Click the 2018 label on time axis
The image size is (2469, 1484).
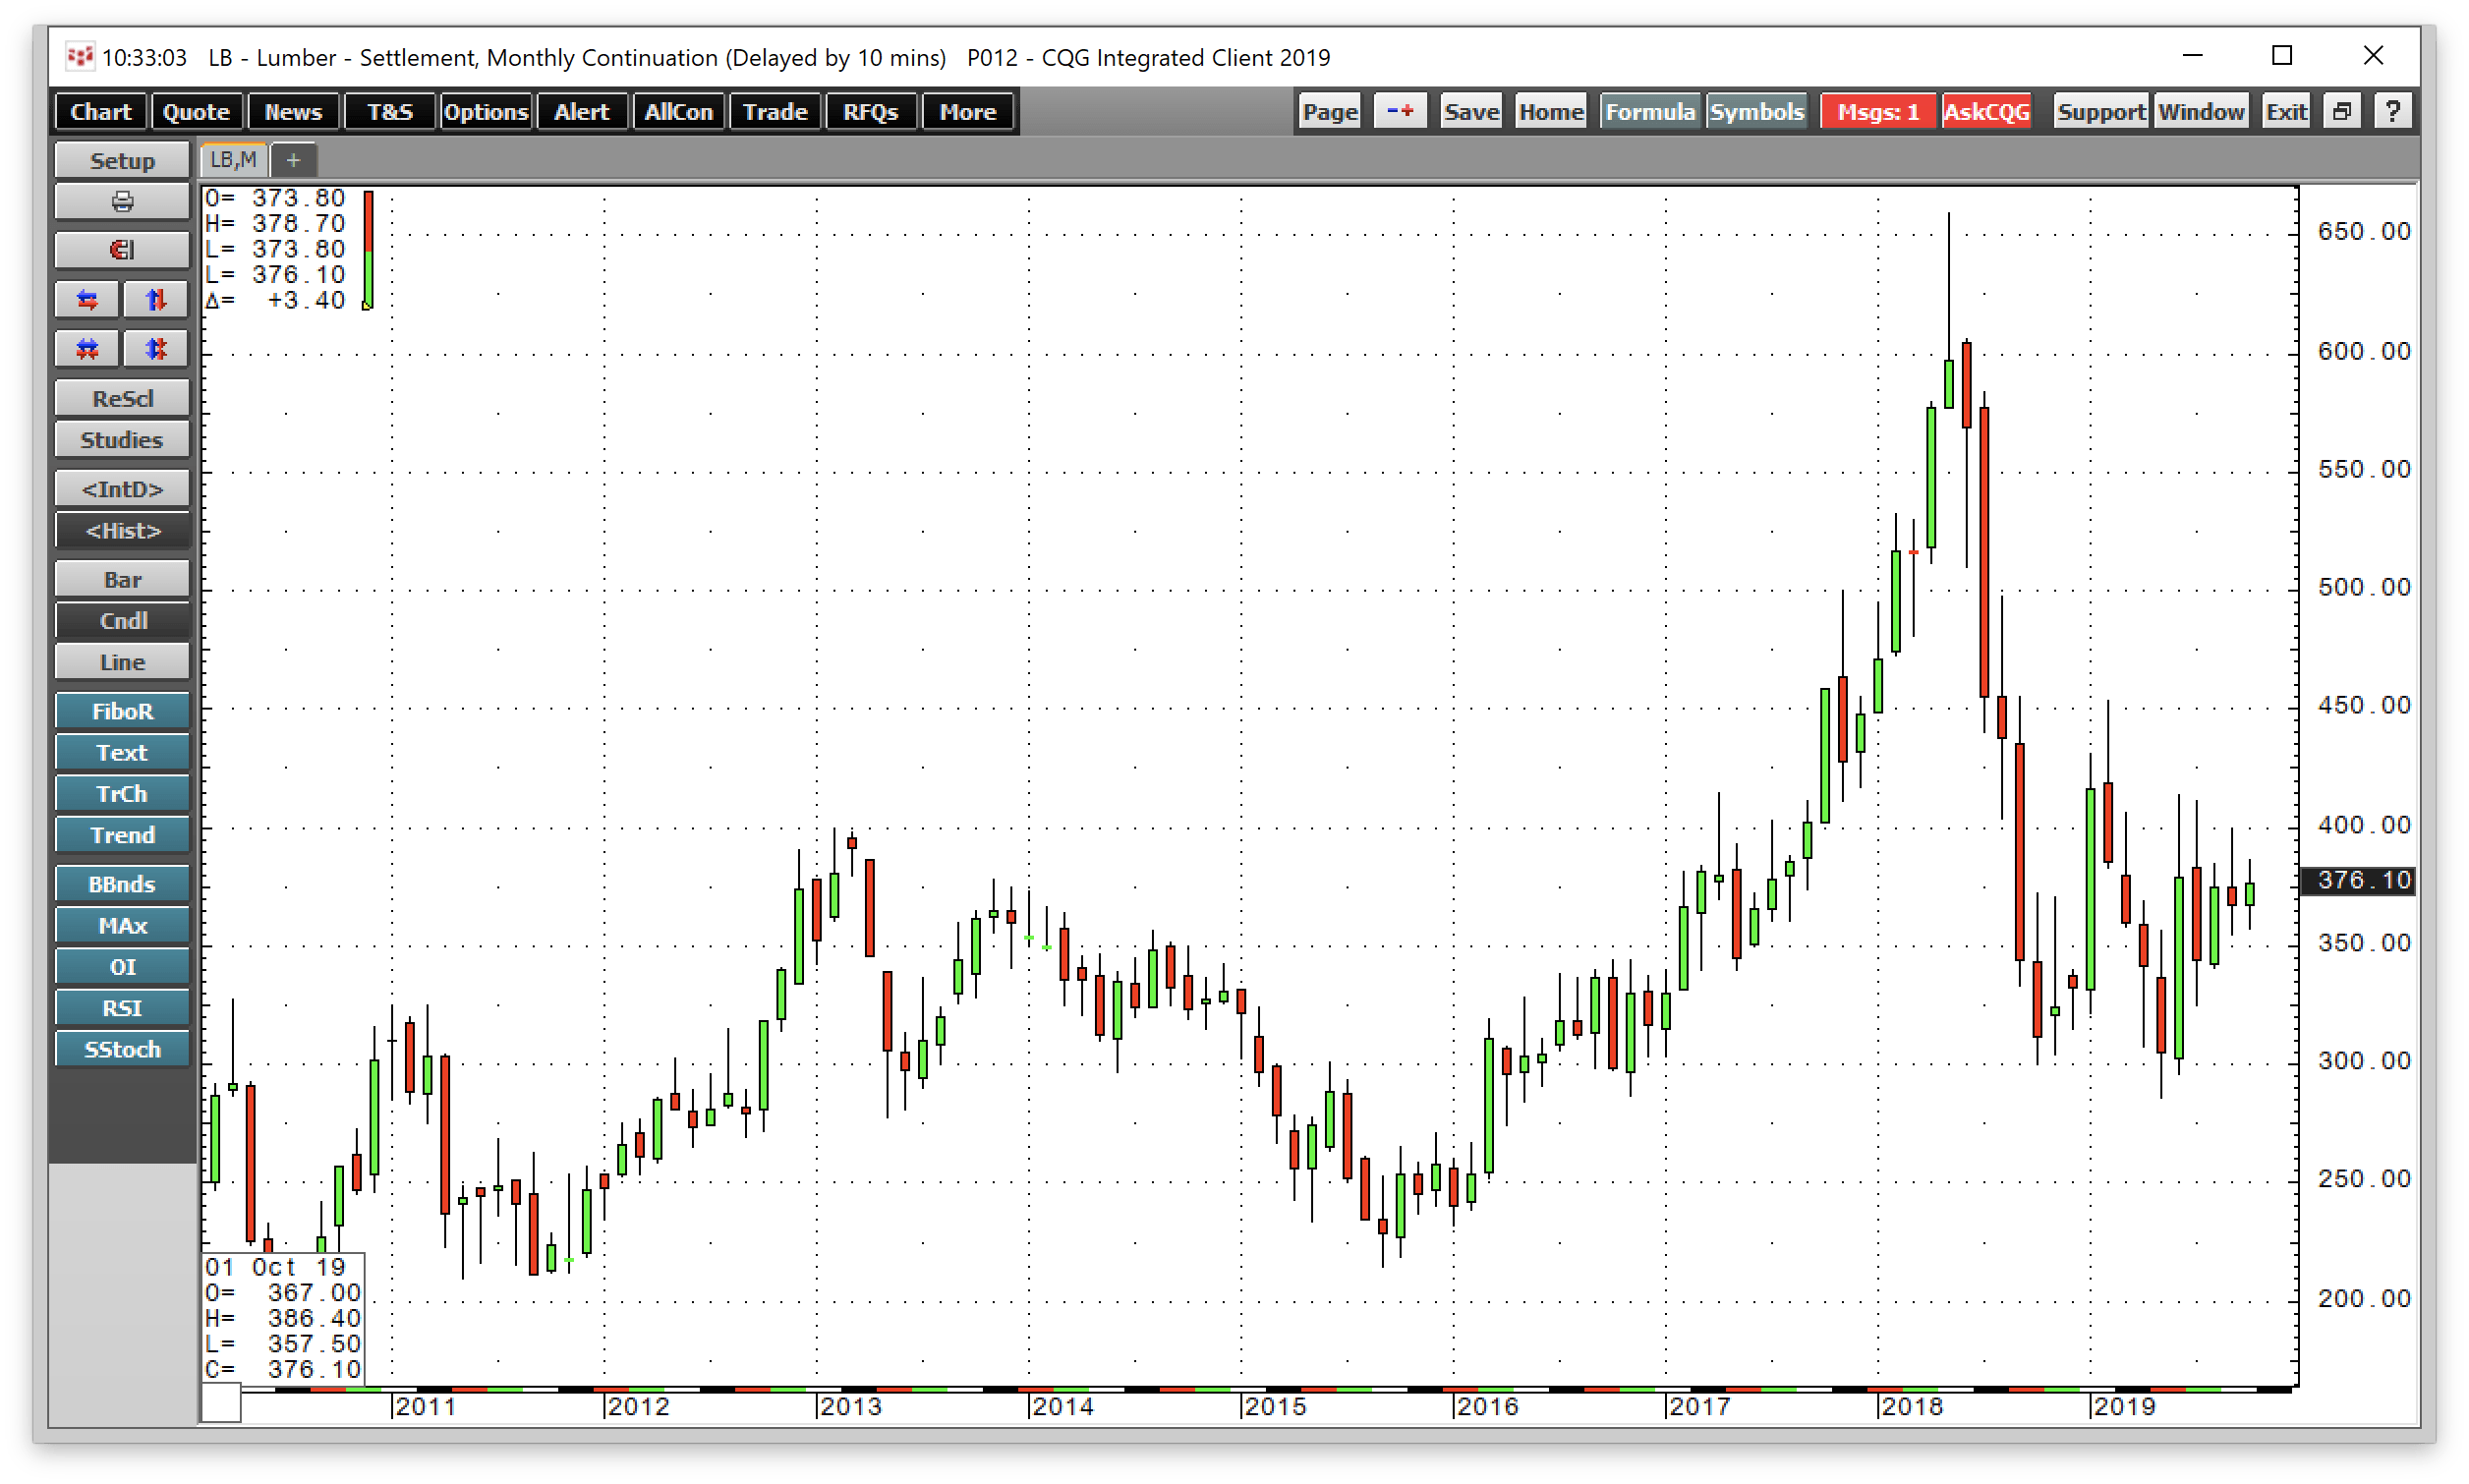(x=1912, y=1407)
